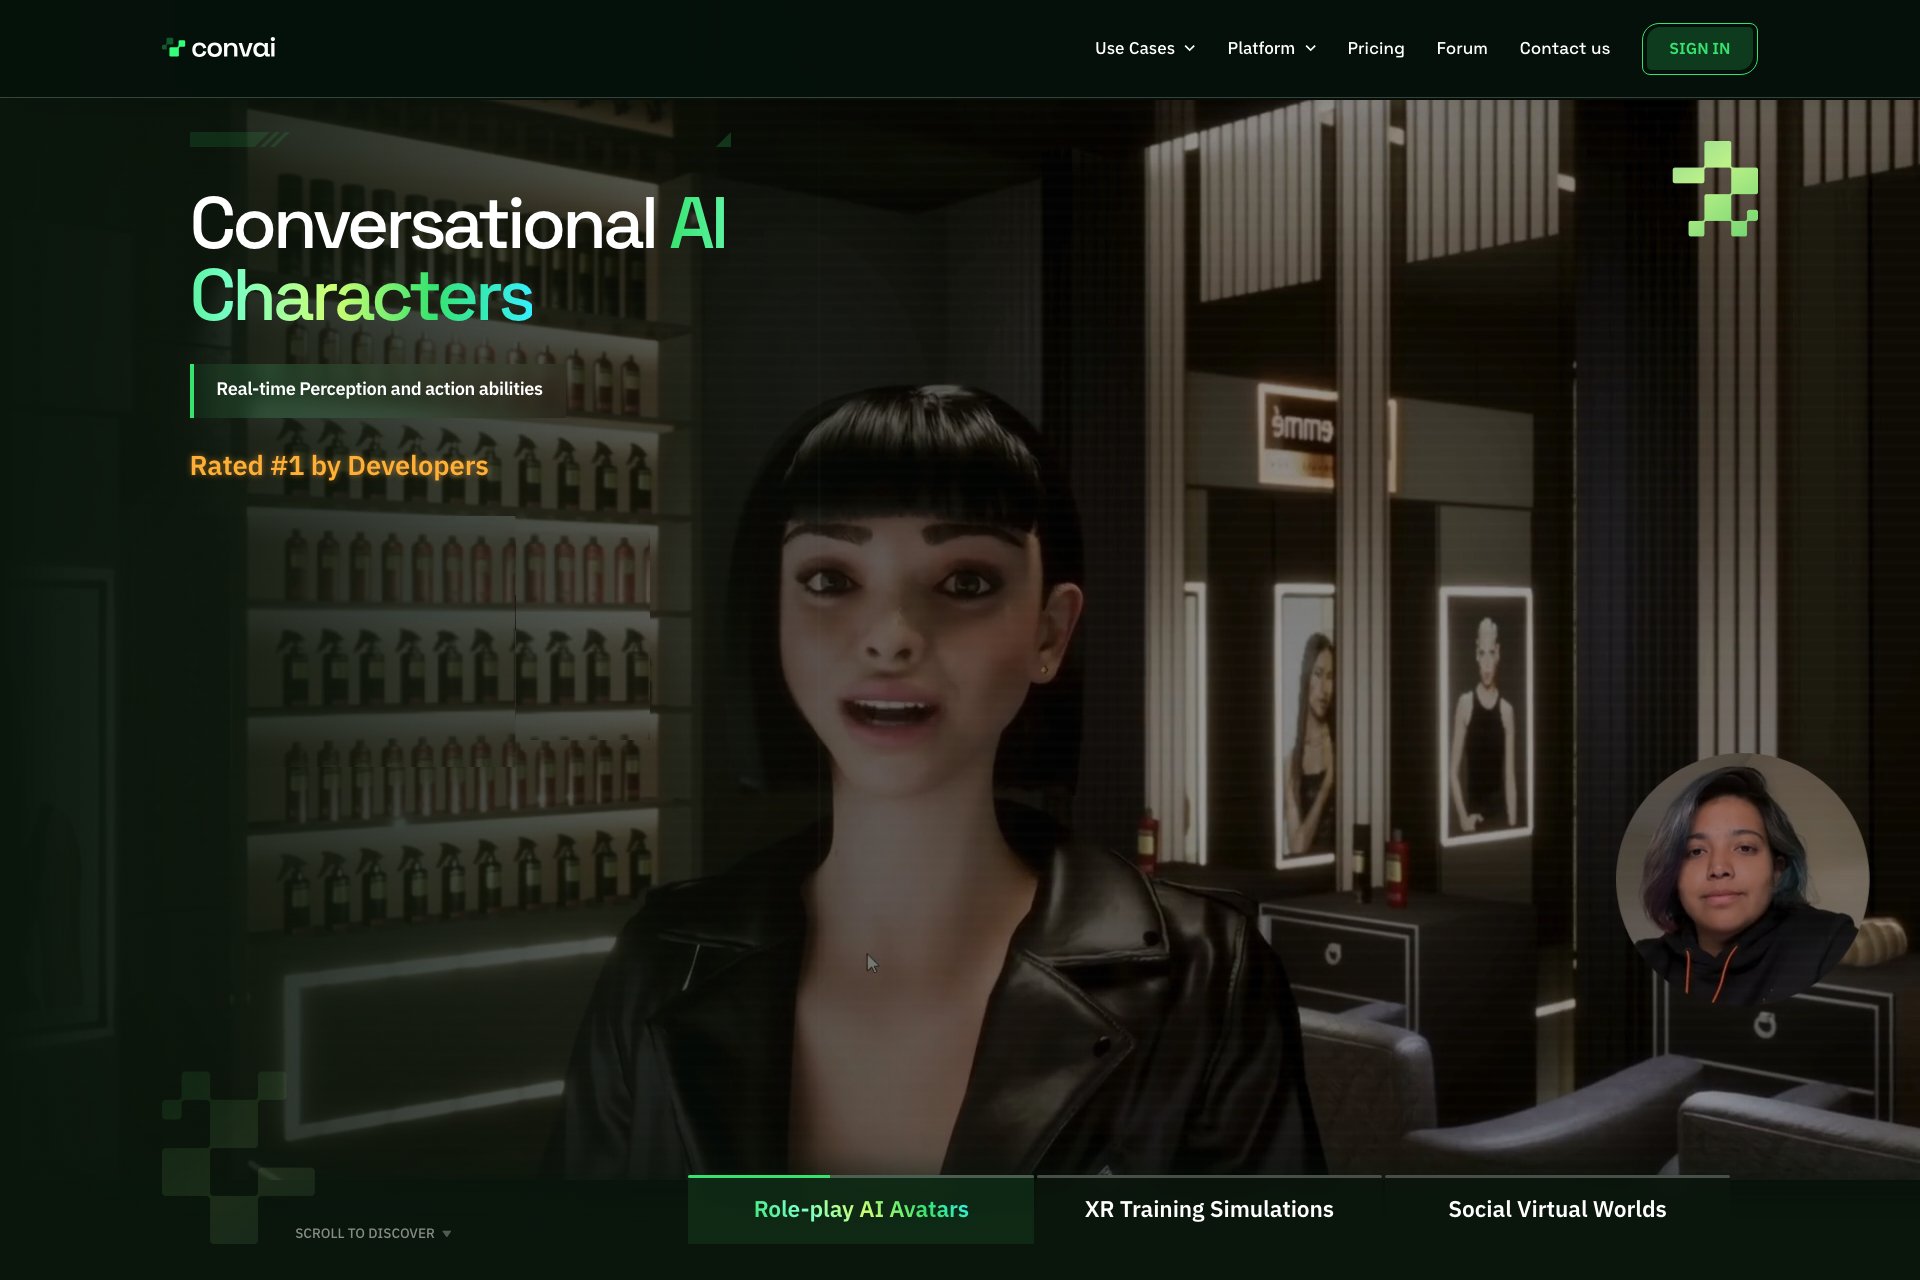
Task: Click the Convai logo in header
Action: point(219,48)
